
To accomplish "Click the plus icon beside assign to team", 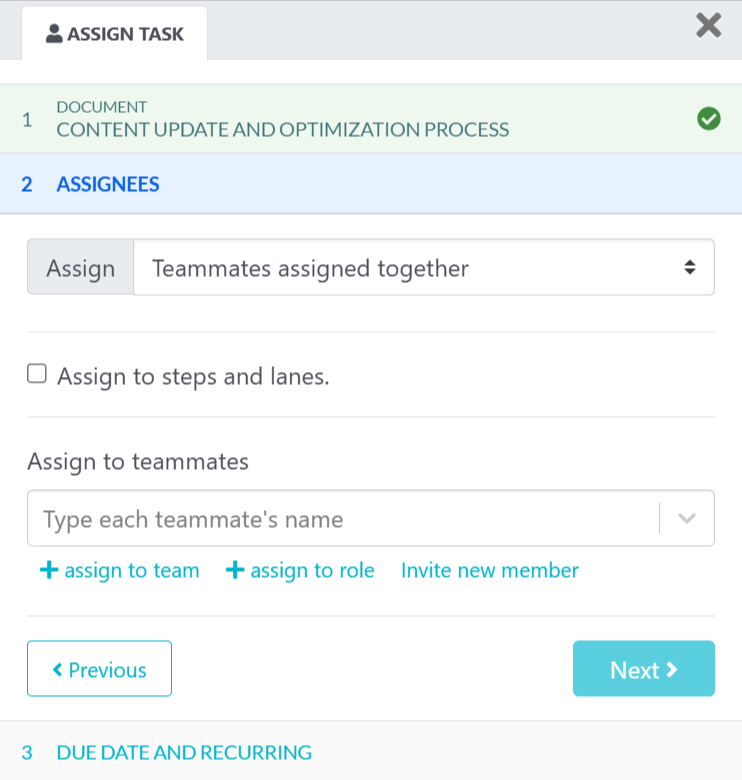I will tap(48, 570).
